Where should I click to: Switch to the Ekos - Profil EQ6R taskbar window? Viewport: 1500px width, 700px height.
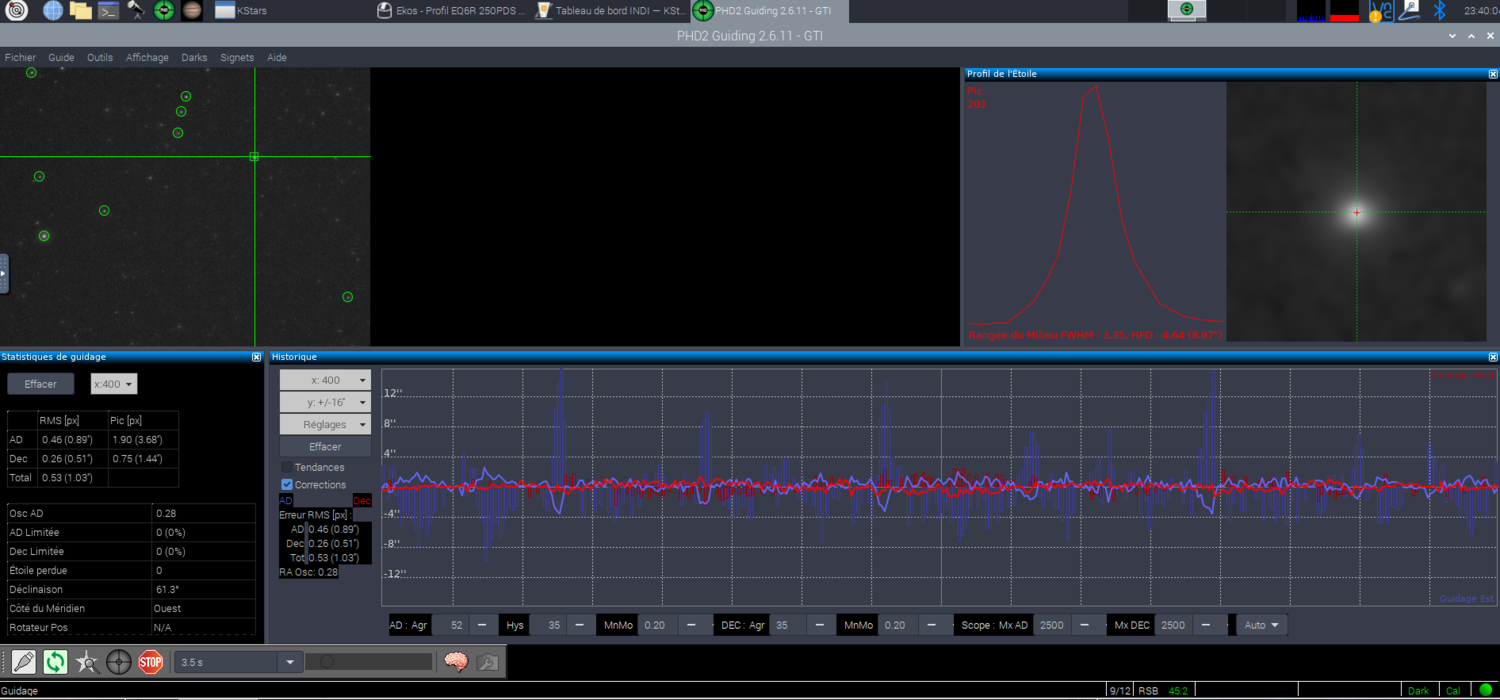[x=450, y=10]
